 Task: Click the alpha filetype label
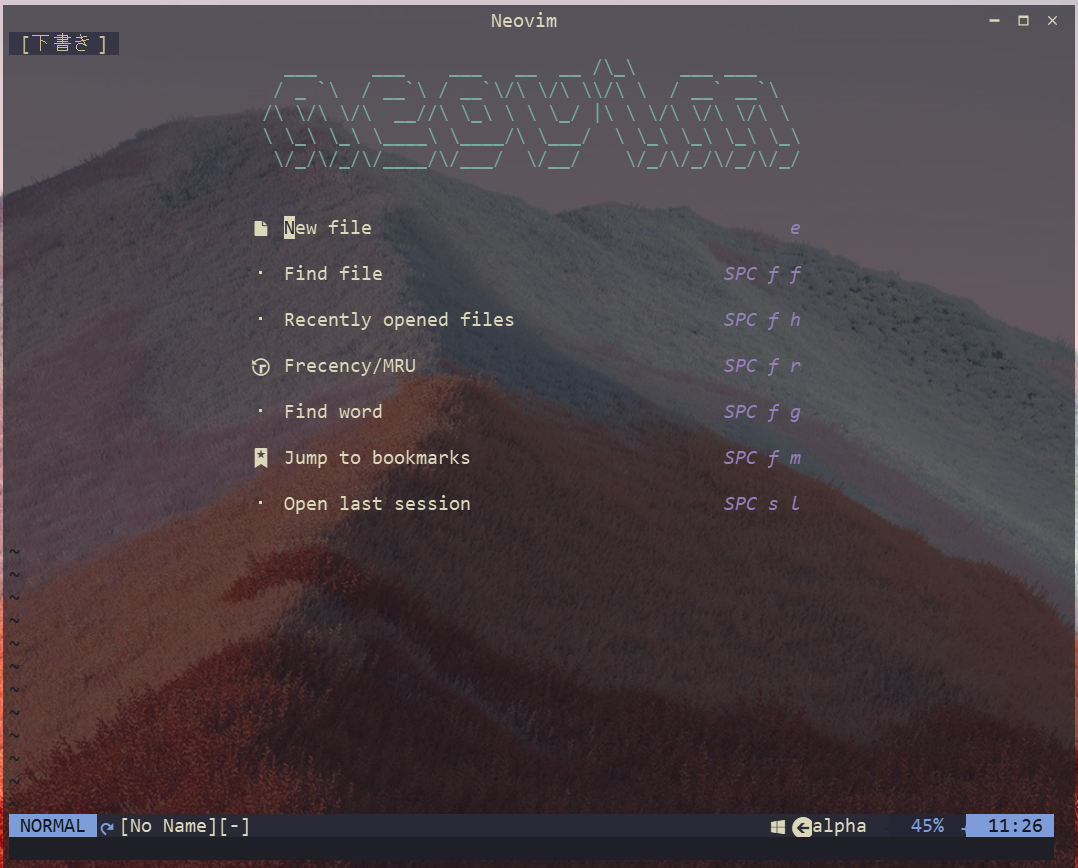(839, 825)
